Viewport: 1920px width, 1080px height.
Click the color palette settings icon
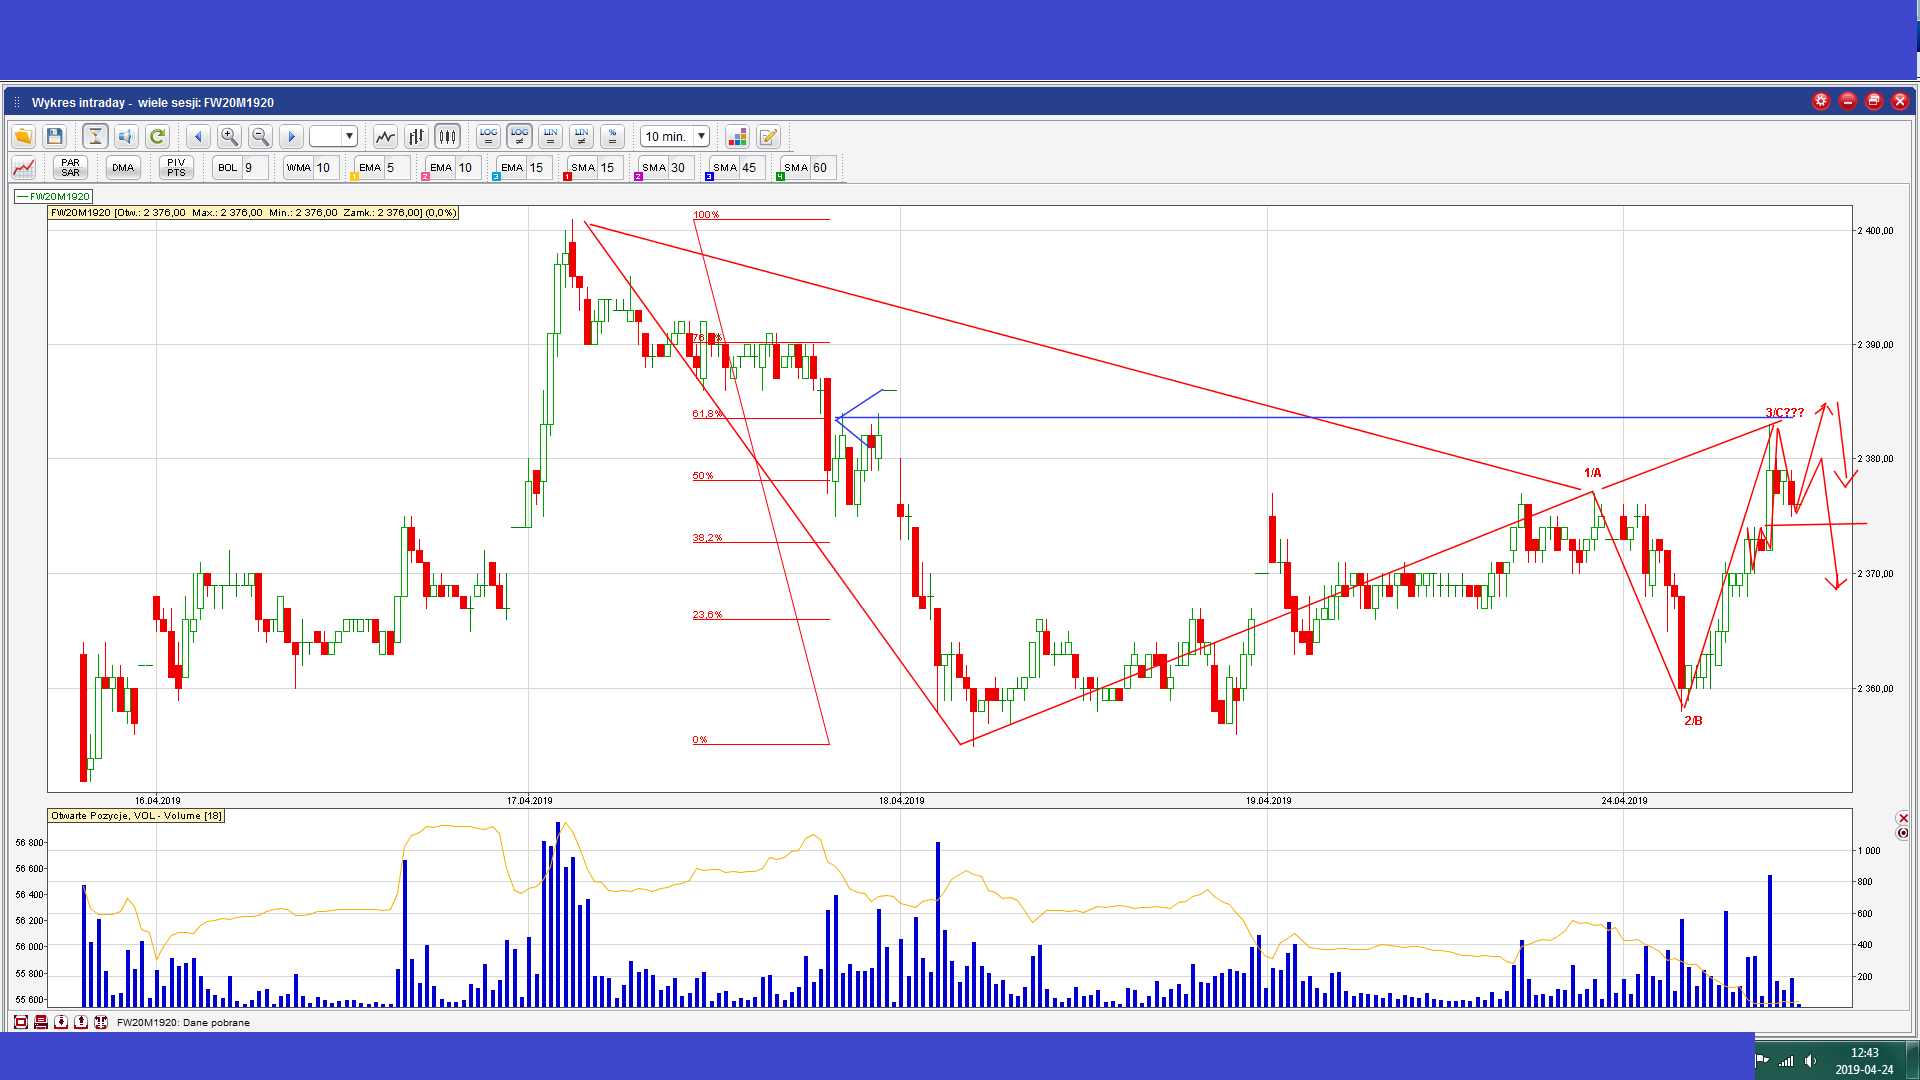737,137
